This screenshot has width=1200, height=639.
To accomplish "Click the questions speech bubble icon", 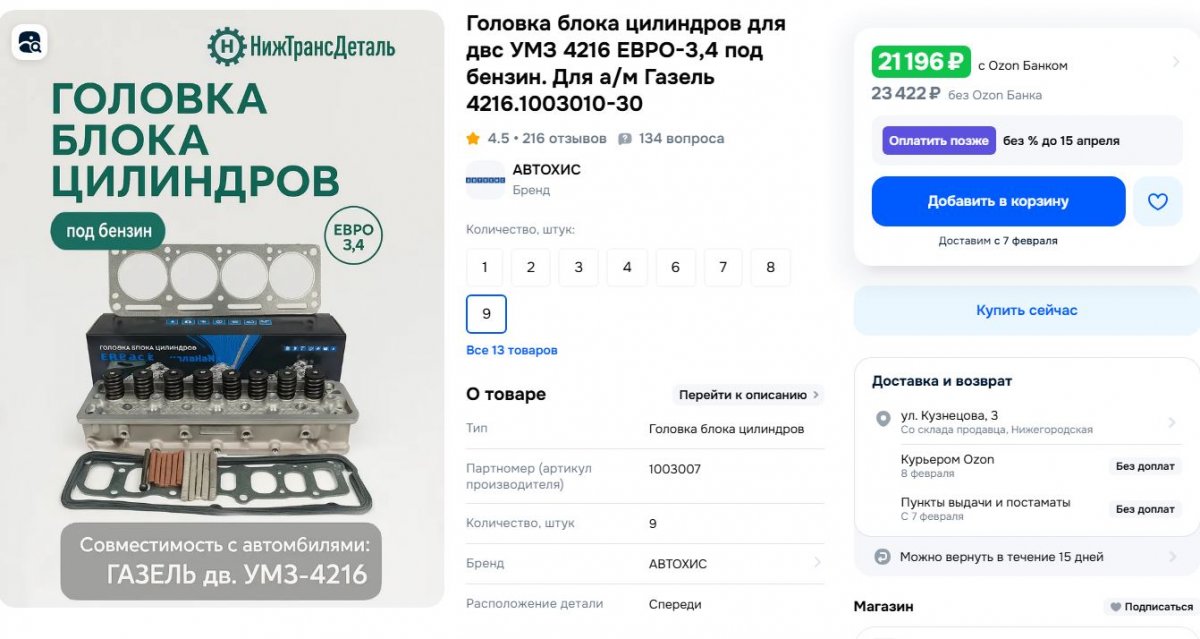I will point(625,139).
